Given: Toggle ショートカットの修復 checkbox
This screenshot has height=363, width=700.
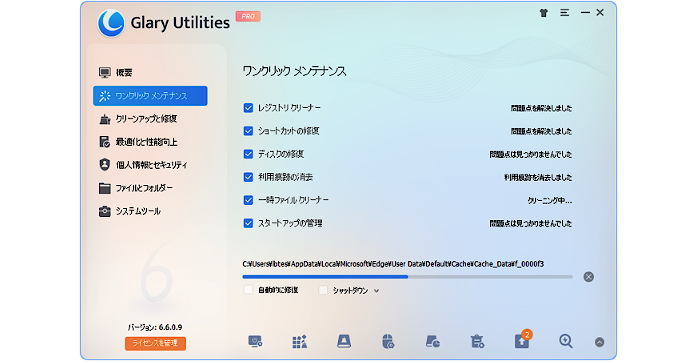Looking at the screenshot, I should [248, 131].
